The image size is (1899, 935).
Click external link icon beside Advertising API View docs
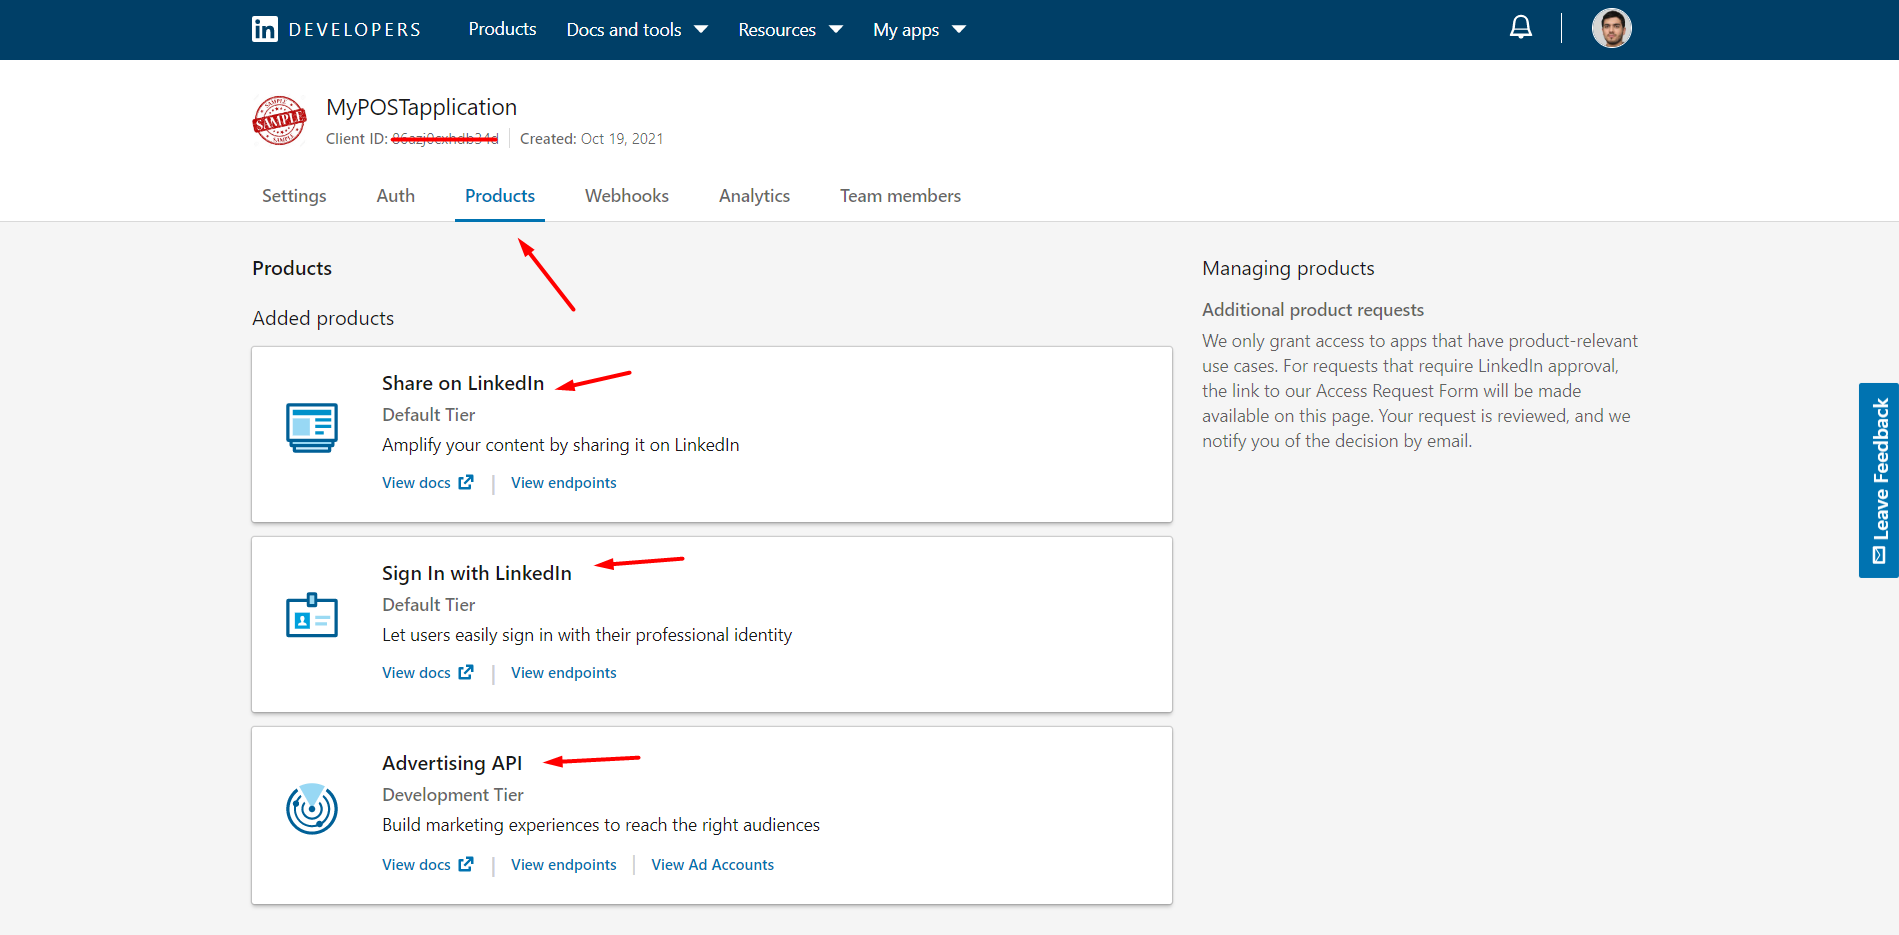[x=466, y=864]
